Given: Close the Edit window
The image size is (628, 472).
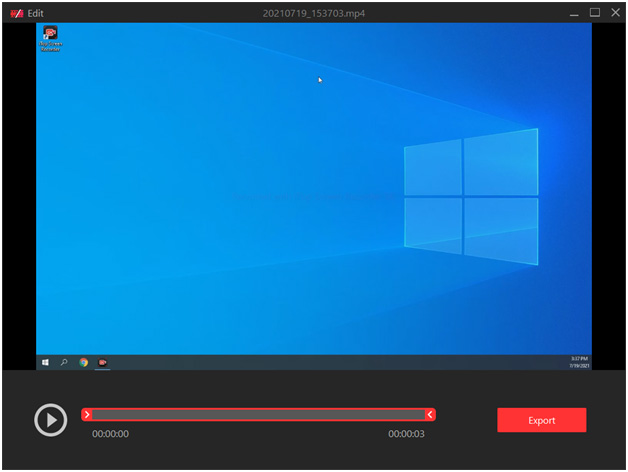Looking at the screenshot, I should pyautogui.click(x=616, y=13).
